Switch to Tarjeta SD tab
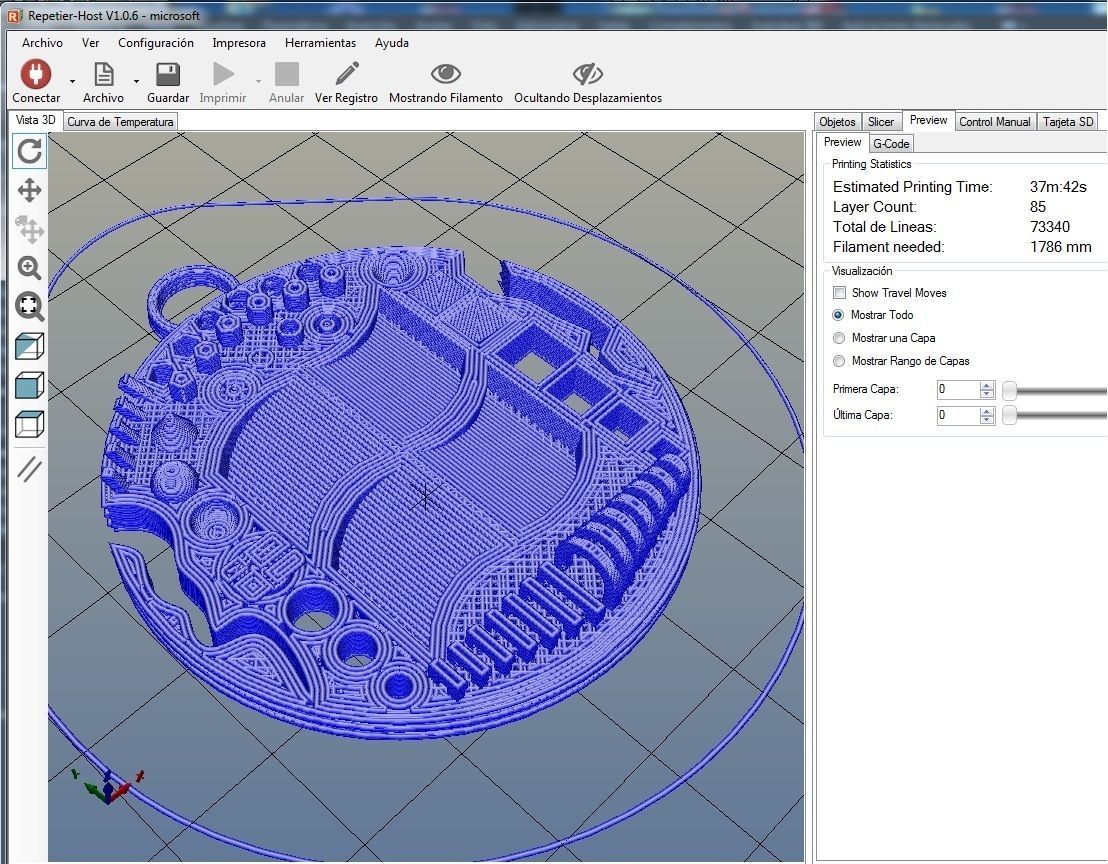This screenshot has height=864, width=1108. click(x=1068, y=122)
